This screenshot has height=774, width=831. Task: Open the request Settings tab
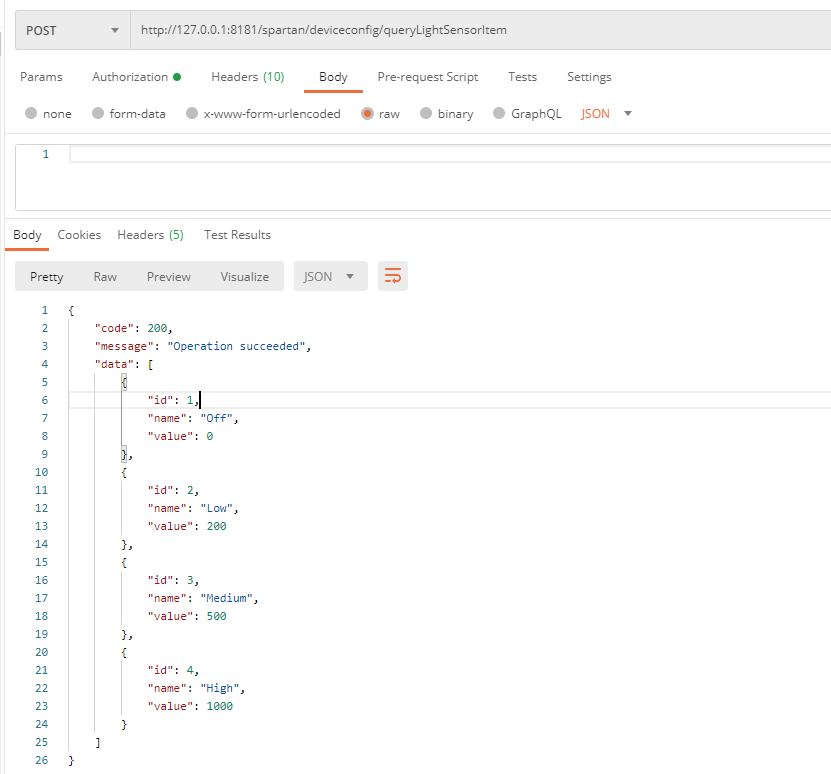pos(589,77)
